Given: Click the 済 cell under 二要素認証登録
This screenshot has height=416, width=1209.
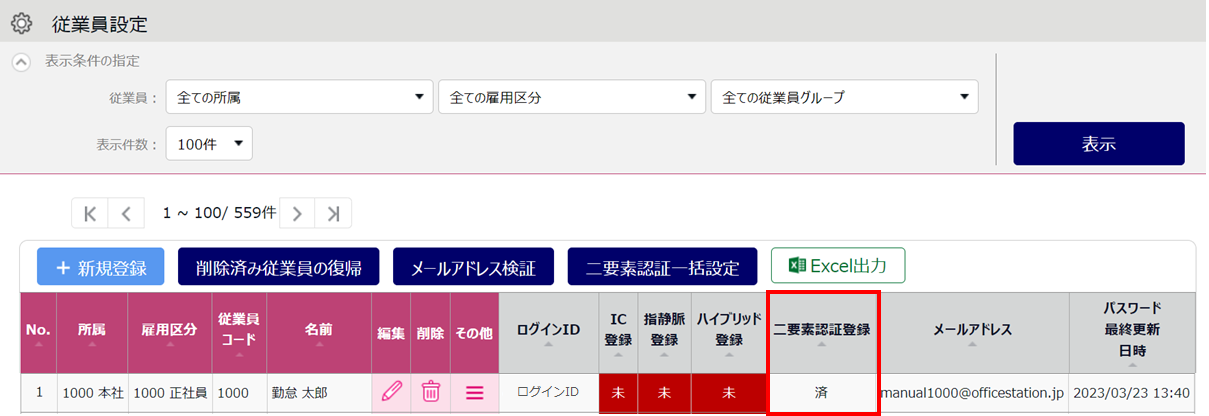Looking at the screenshot, I should [821, 392].
